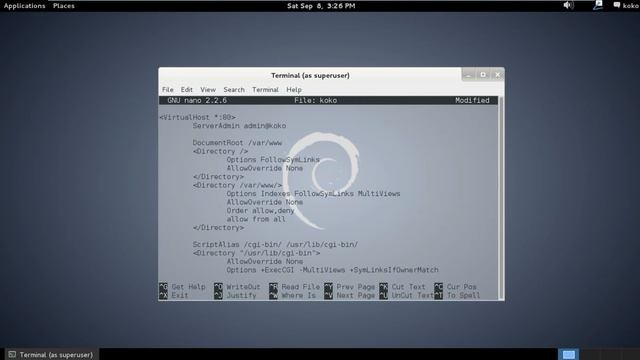Click the line '<Directory "/usr/lib/cgi-bin">'
Viewport: 640px width, 360px height.
[256, 253]
